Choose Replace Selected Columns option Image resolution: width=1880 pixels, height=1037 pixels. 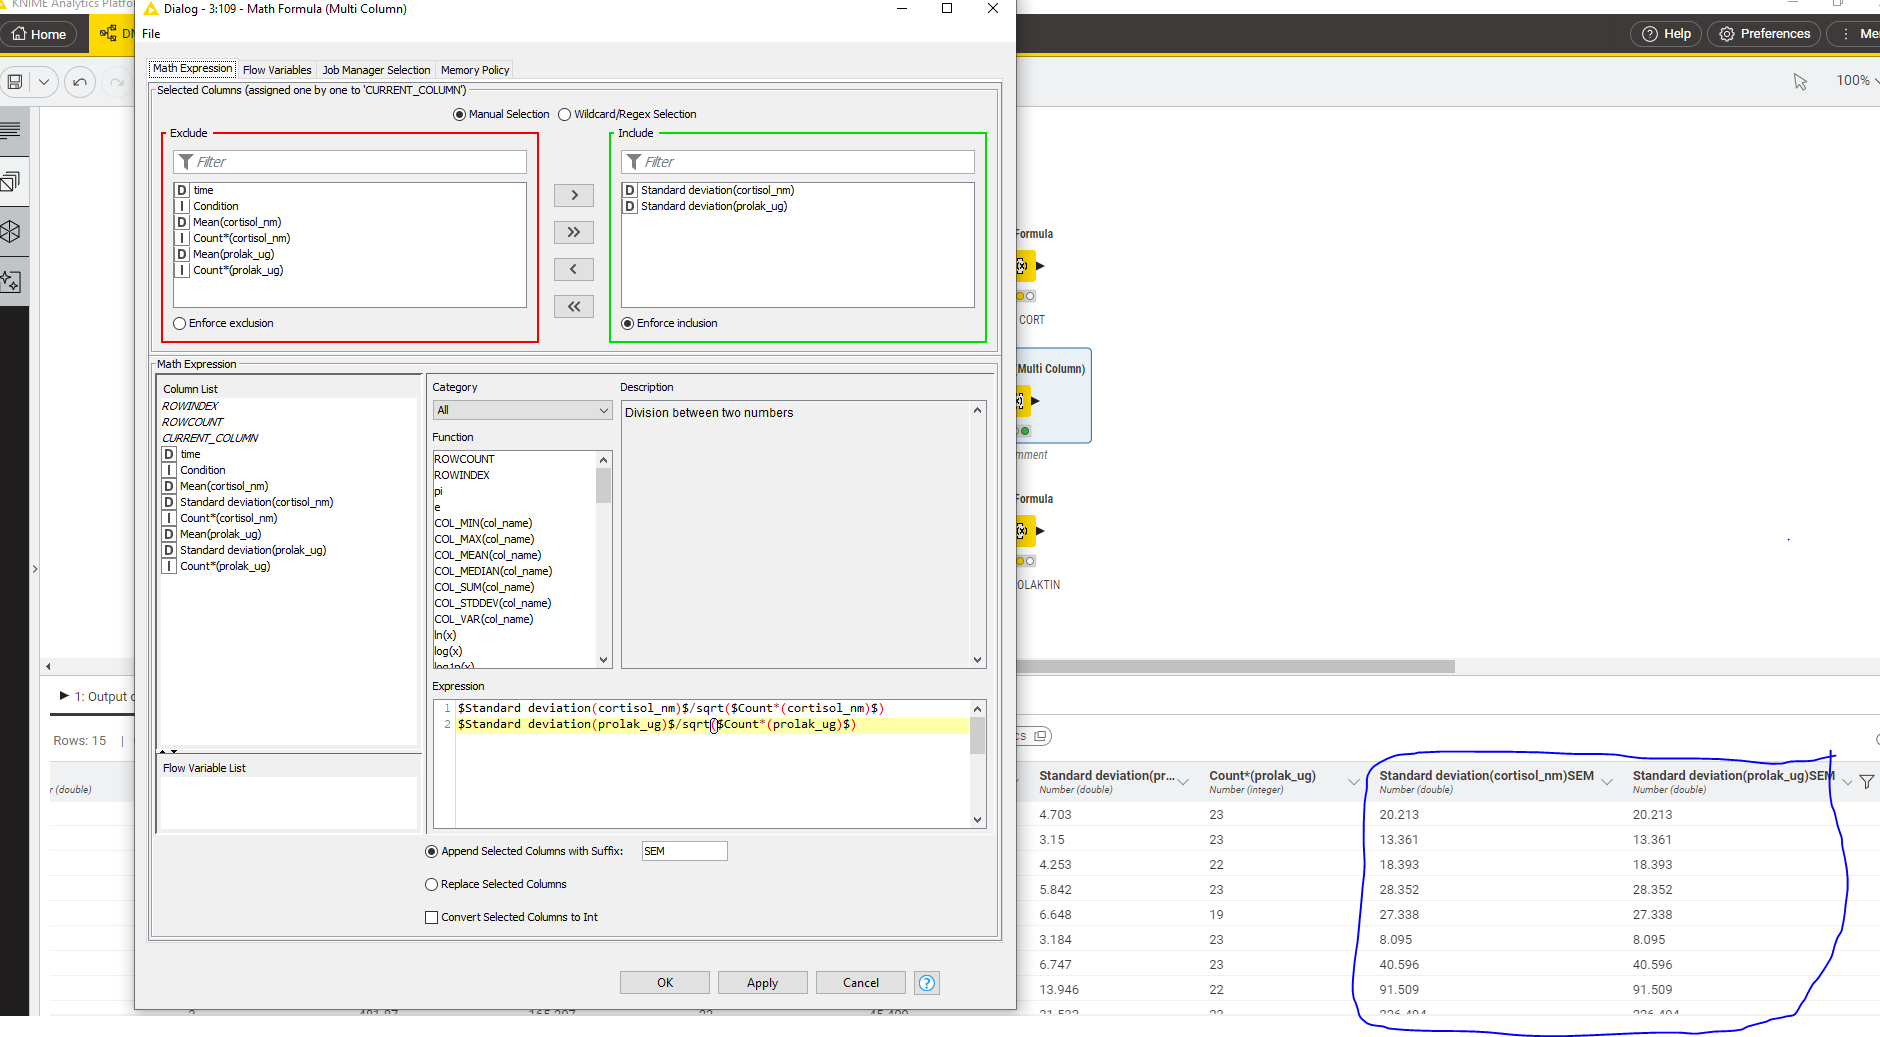point(432,884)
